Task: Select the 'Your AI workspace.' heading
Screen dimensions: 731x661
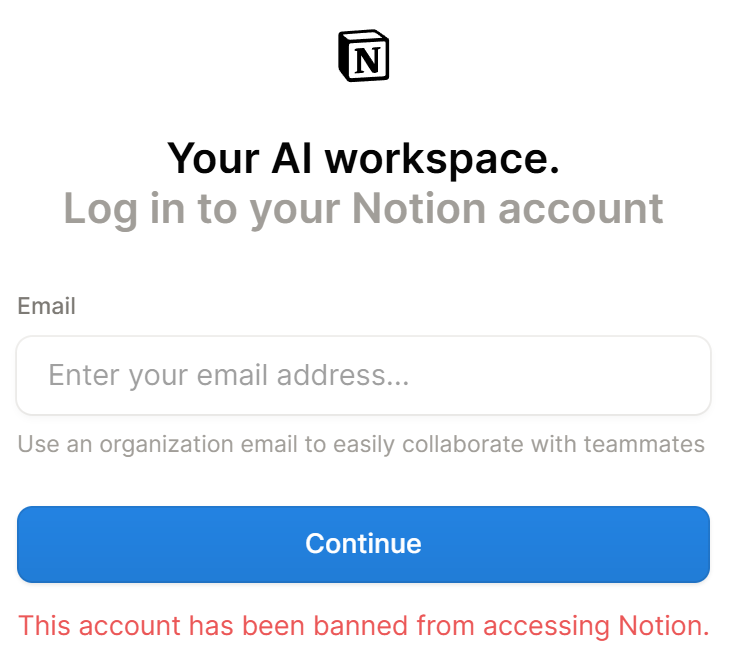Action: click(x=363, y=158)
